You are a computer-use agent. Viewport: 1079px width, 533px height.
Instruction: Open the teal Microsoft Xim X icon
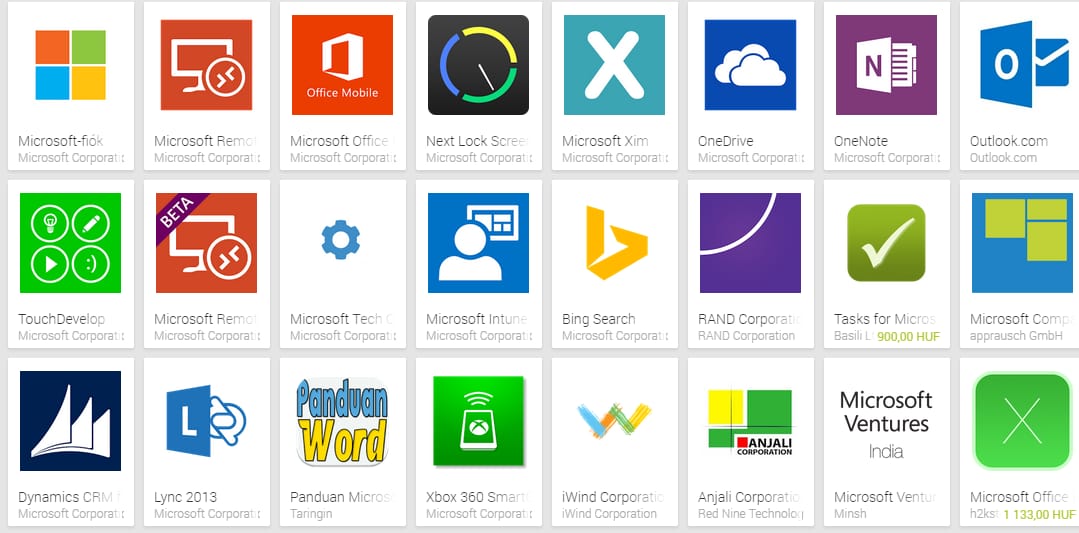coord(614,65)
